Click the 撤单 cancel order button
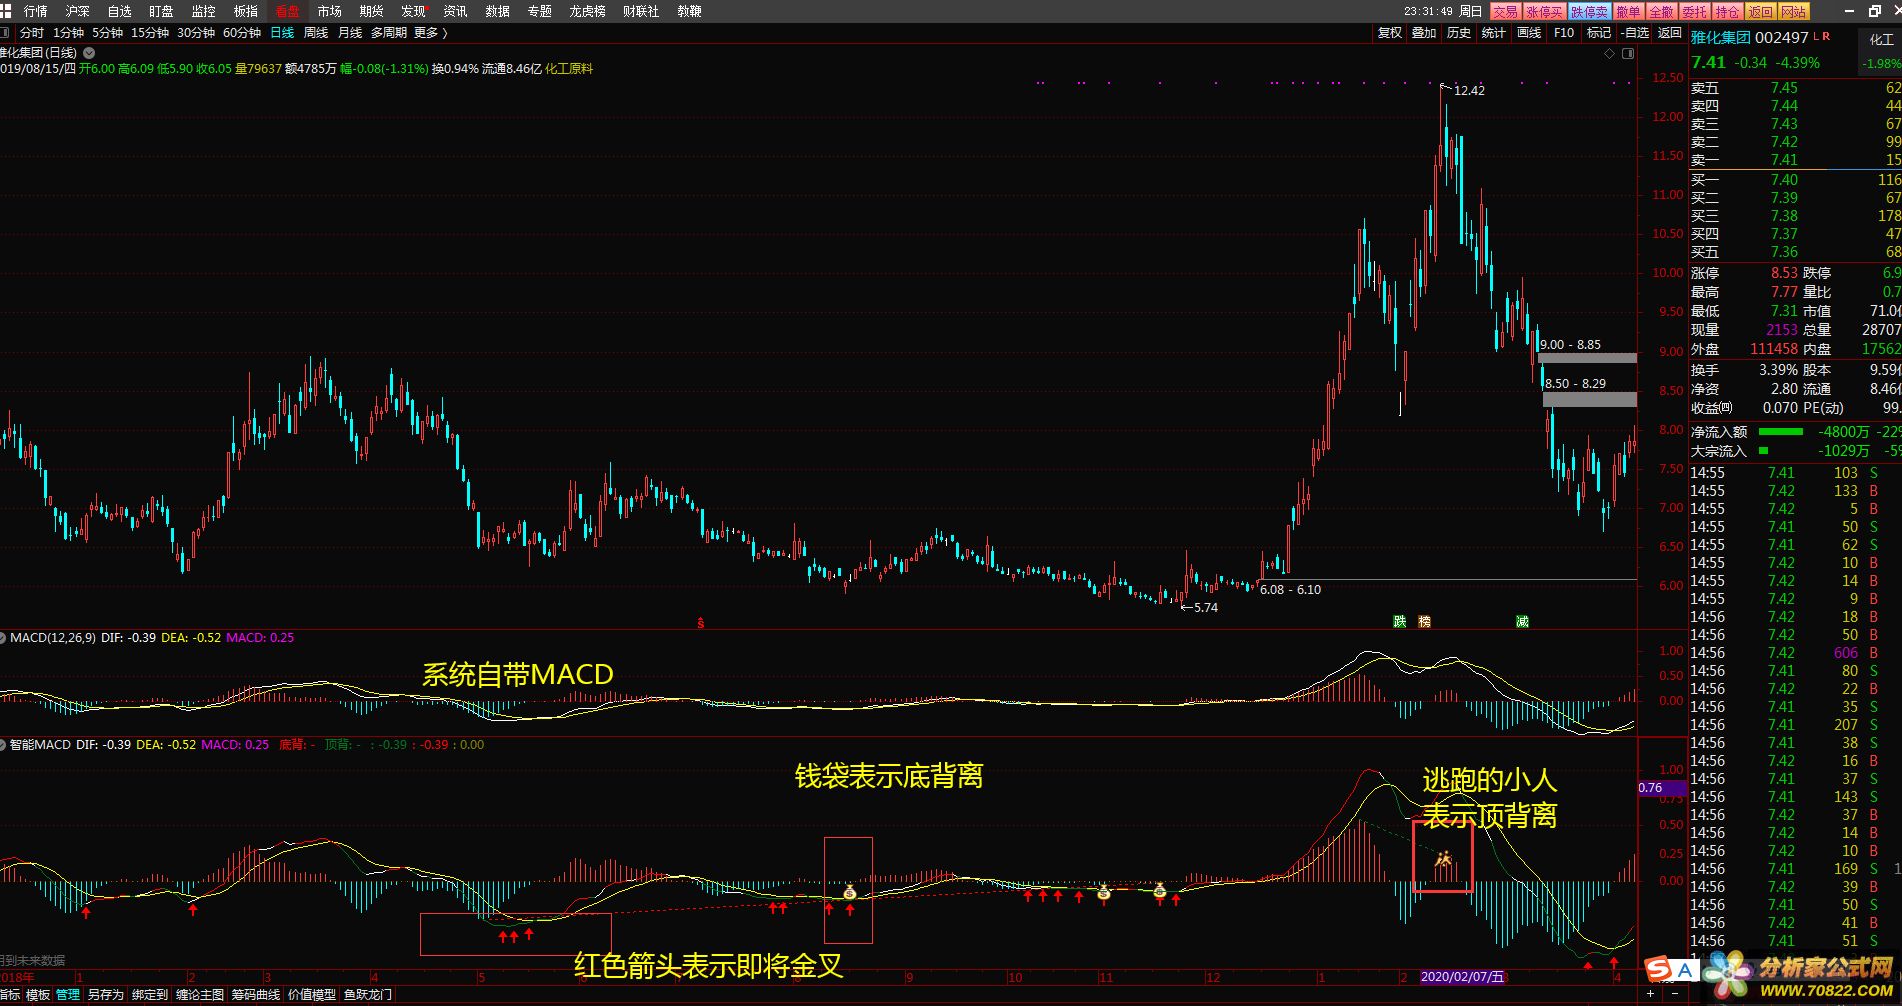 tap(1628, 11)
